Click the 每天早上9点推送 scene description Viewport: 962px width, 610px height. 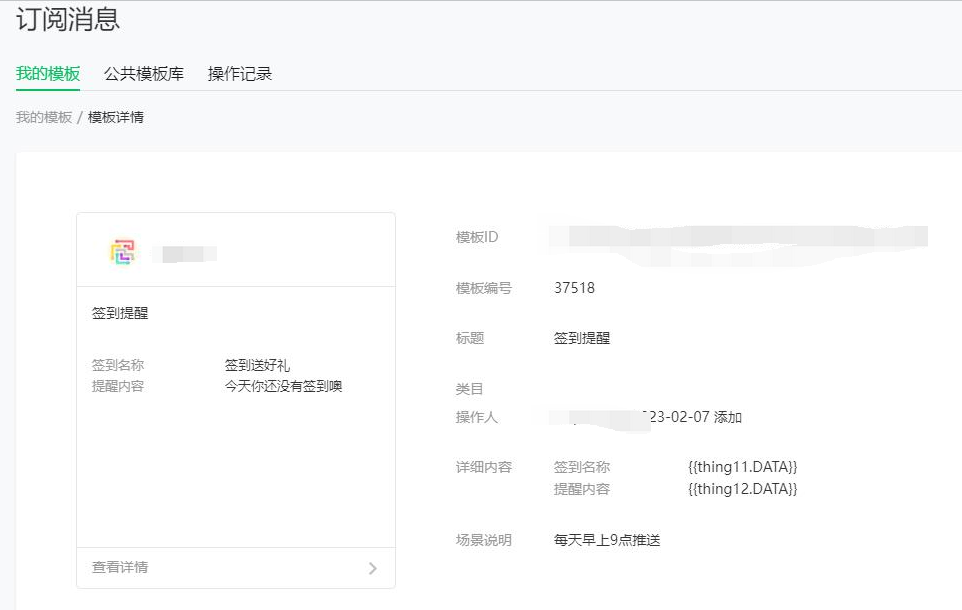pyautogui.click(x=607, y=540)
